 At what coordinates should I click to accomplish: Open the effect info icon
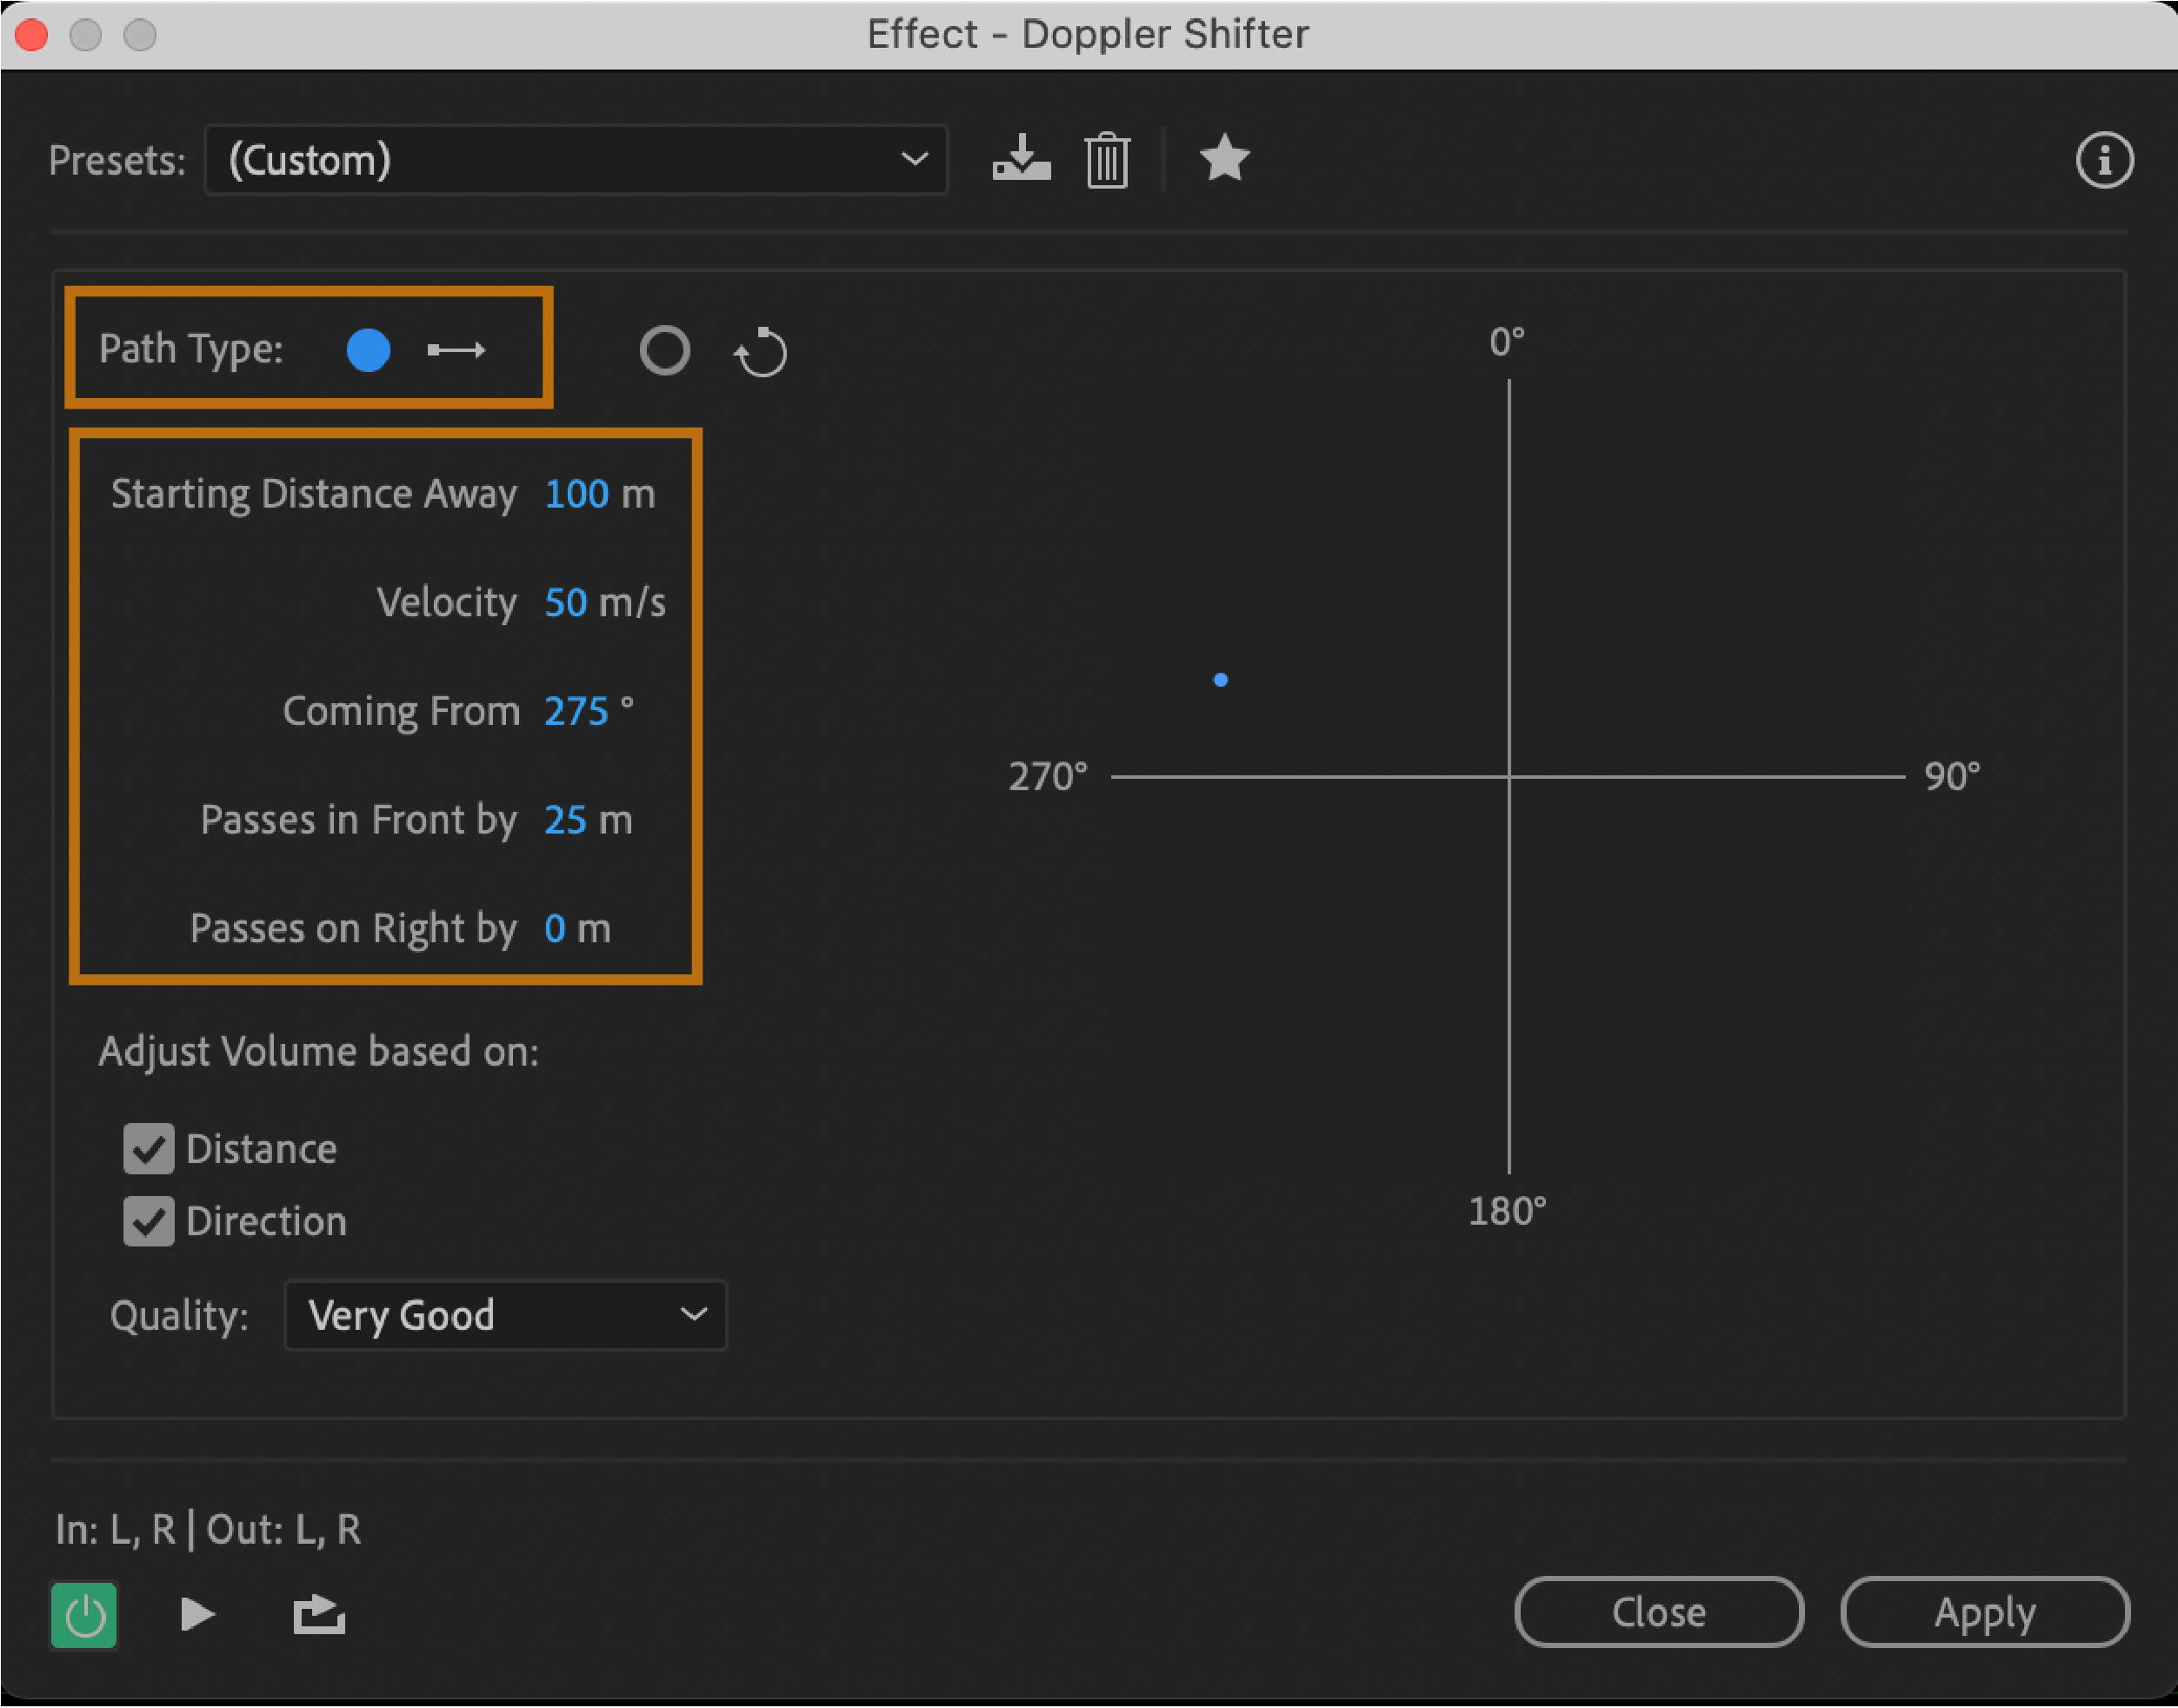click(x=2104, y=160)
